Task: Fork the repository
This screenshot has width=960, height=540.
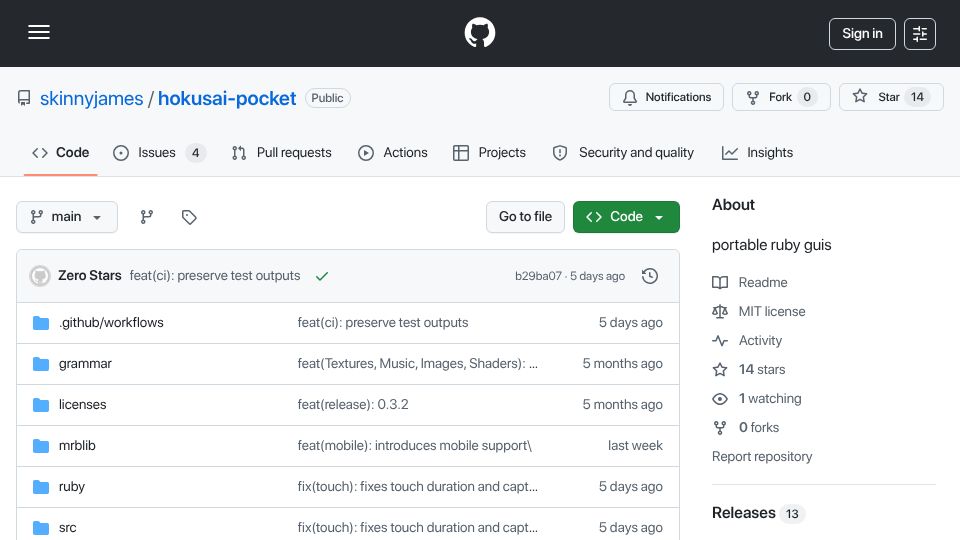Action: (781, 97)
